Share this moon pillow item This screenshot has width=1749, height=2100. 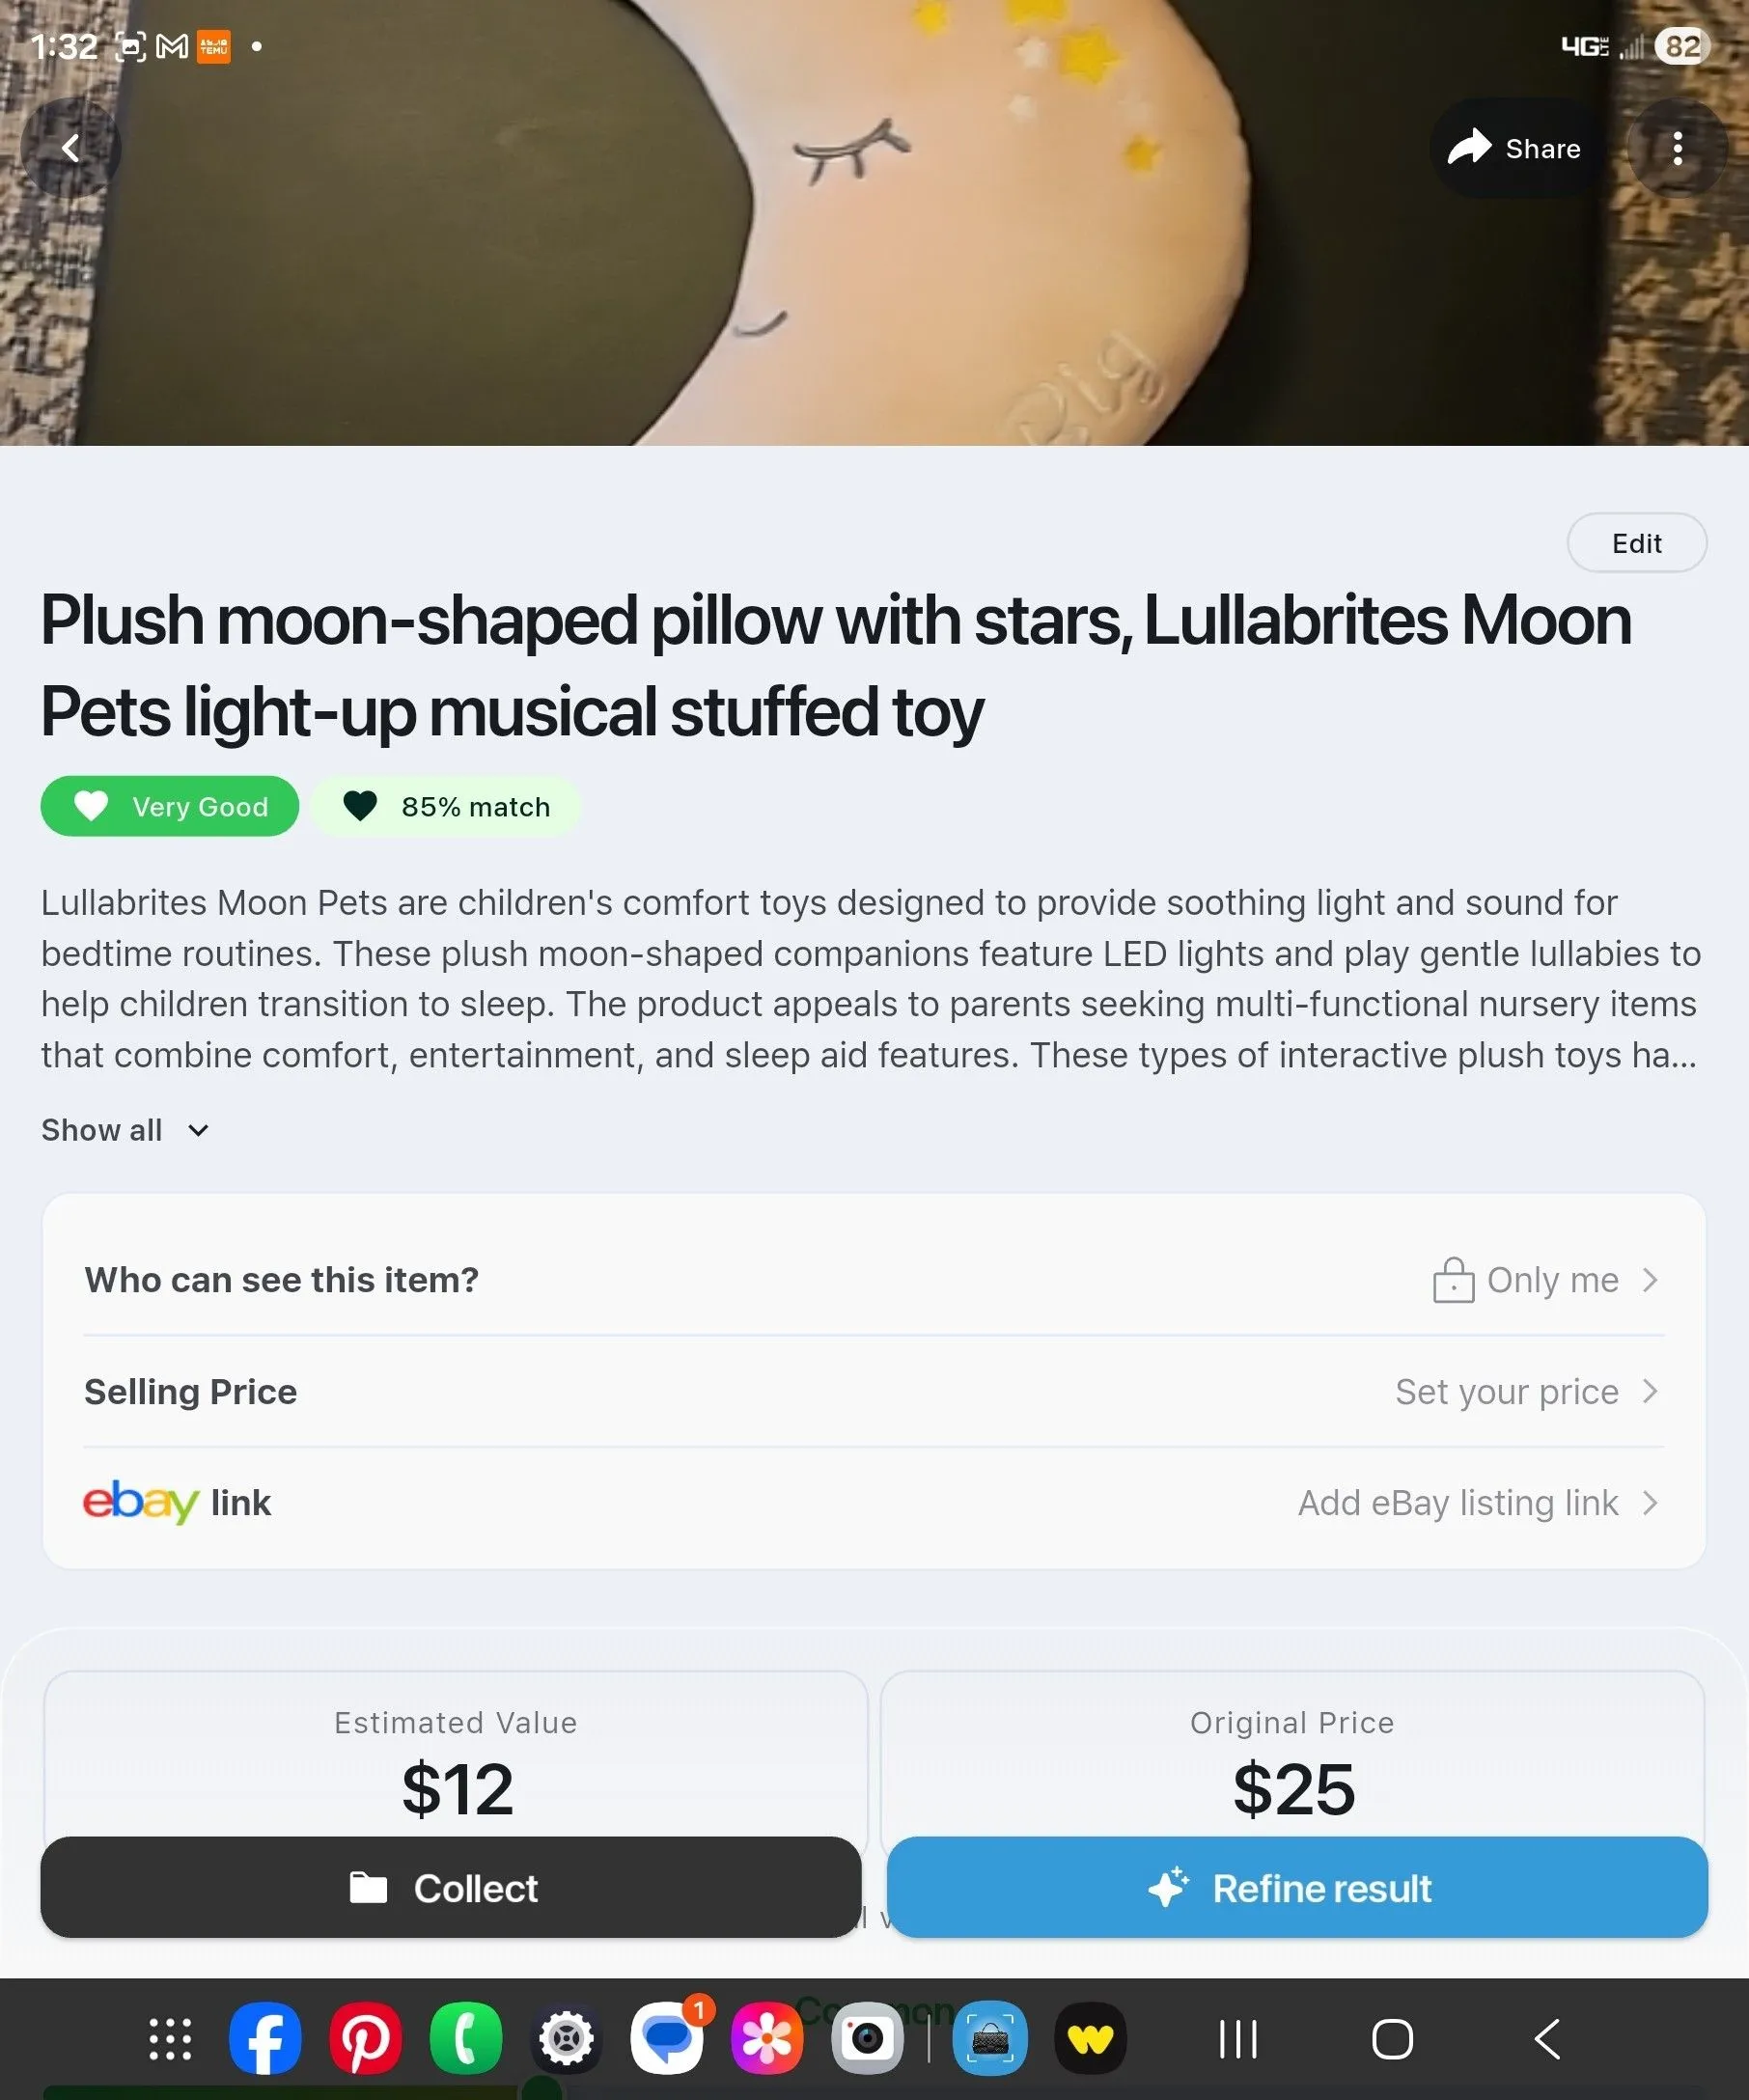(1514, 148)
